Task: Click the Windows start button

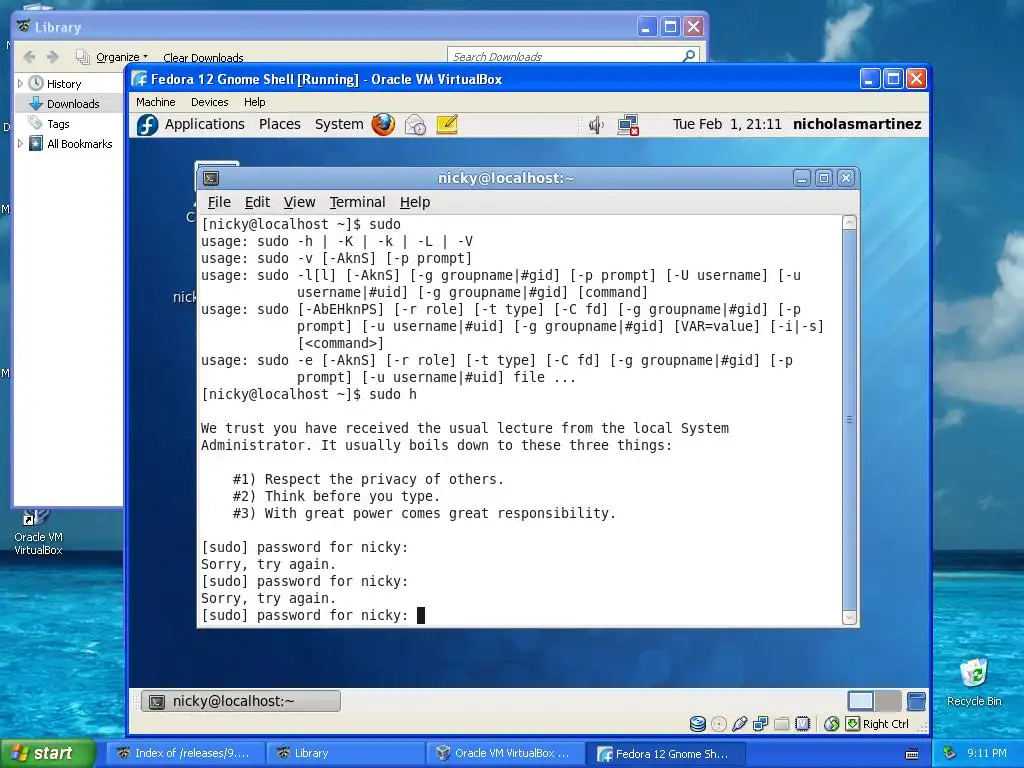Action: 48,753
